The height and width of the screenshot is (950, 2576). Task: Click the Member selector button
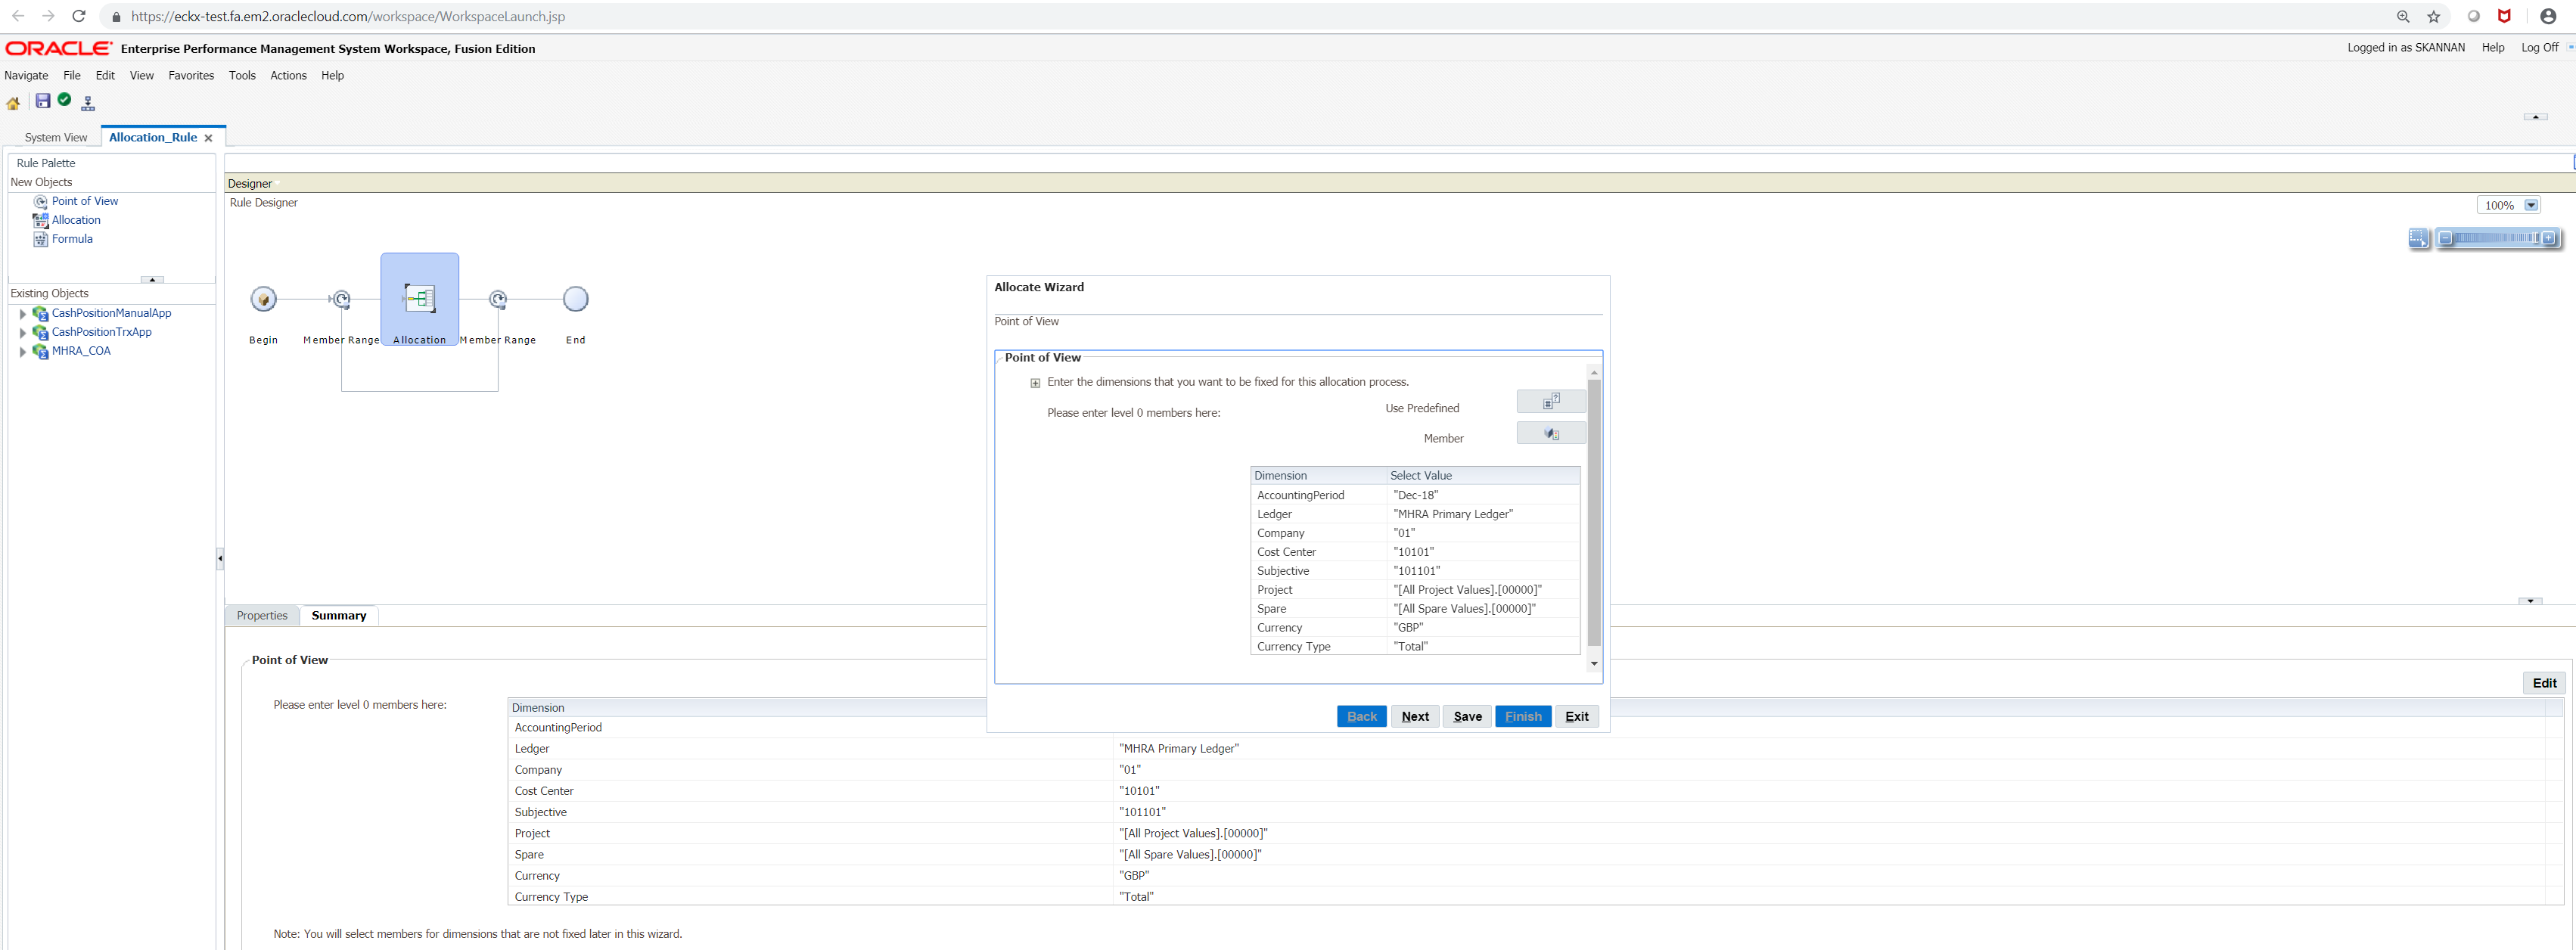pos(1550,433)
